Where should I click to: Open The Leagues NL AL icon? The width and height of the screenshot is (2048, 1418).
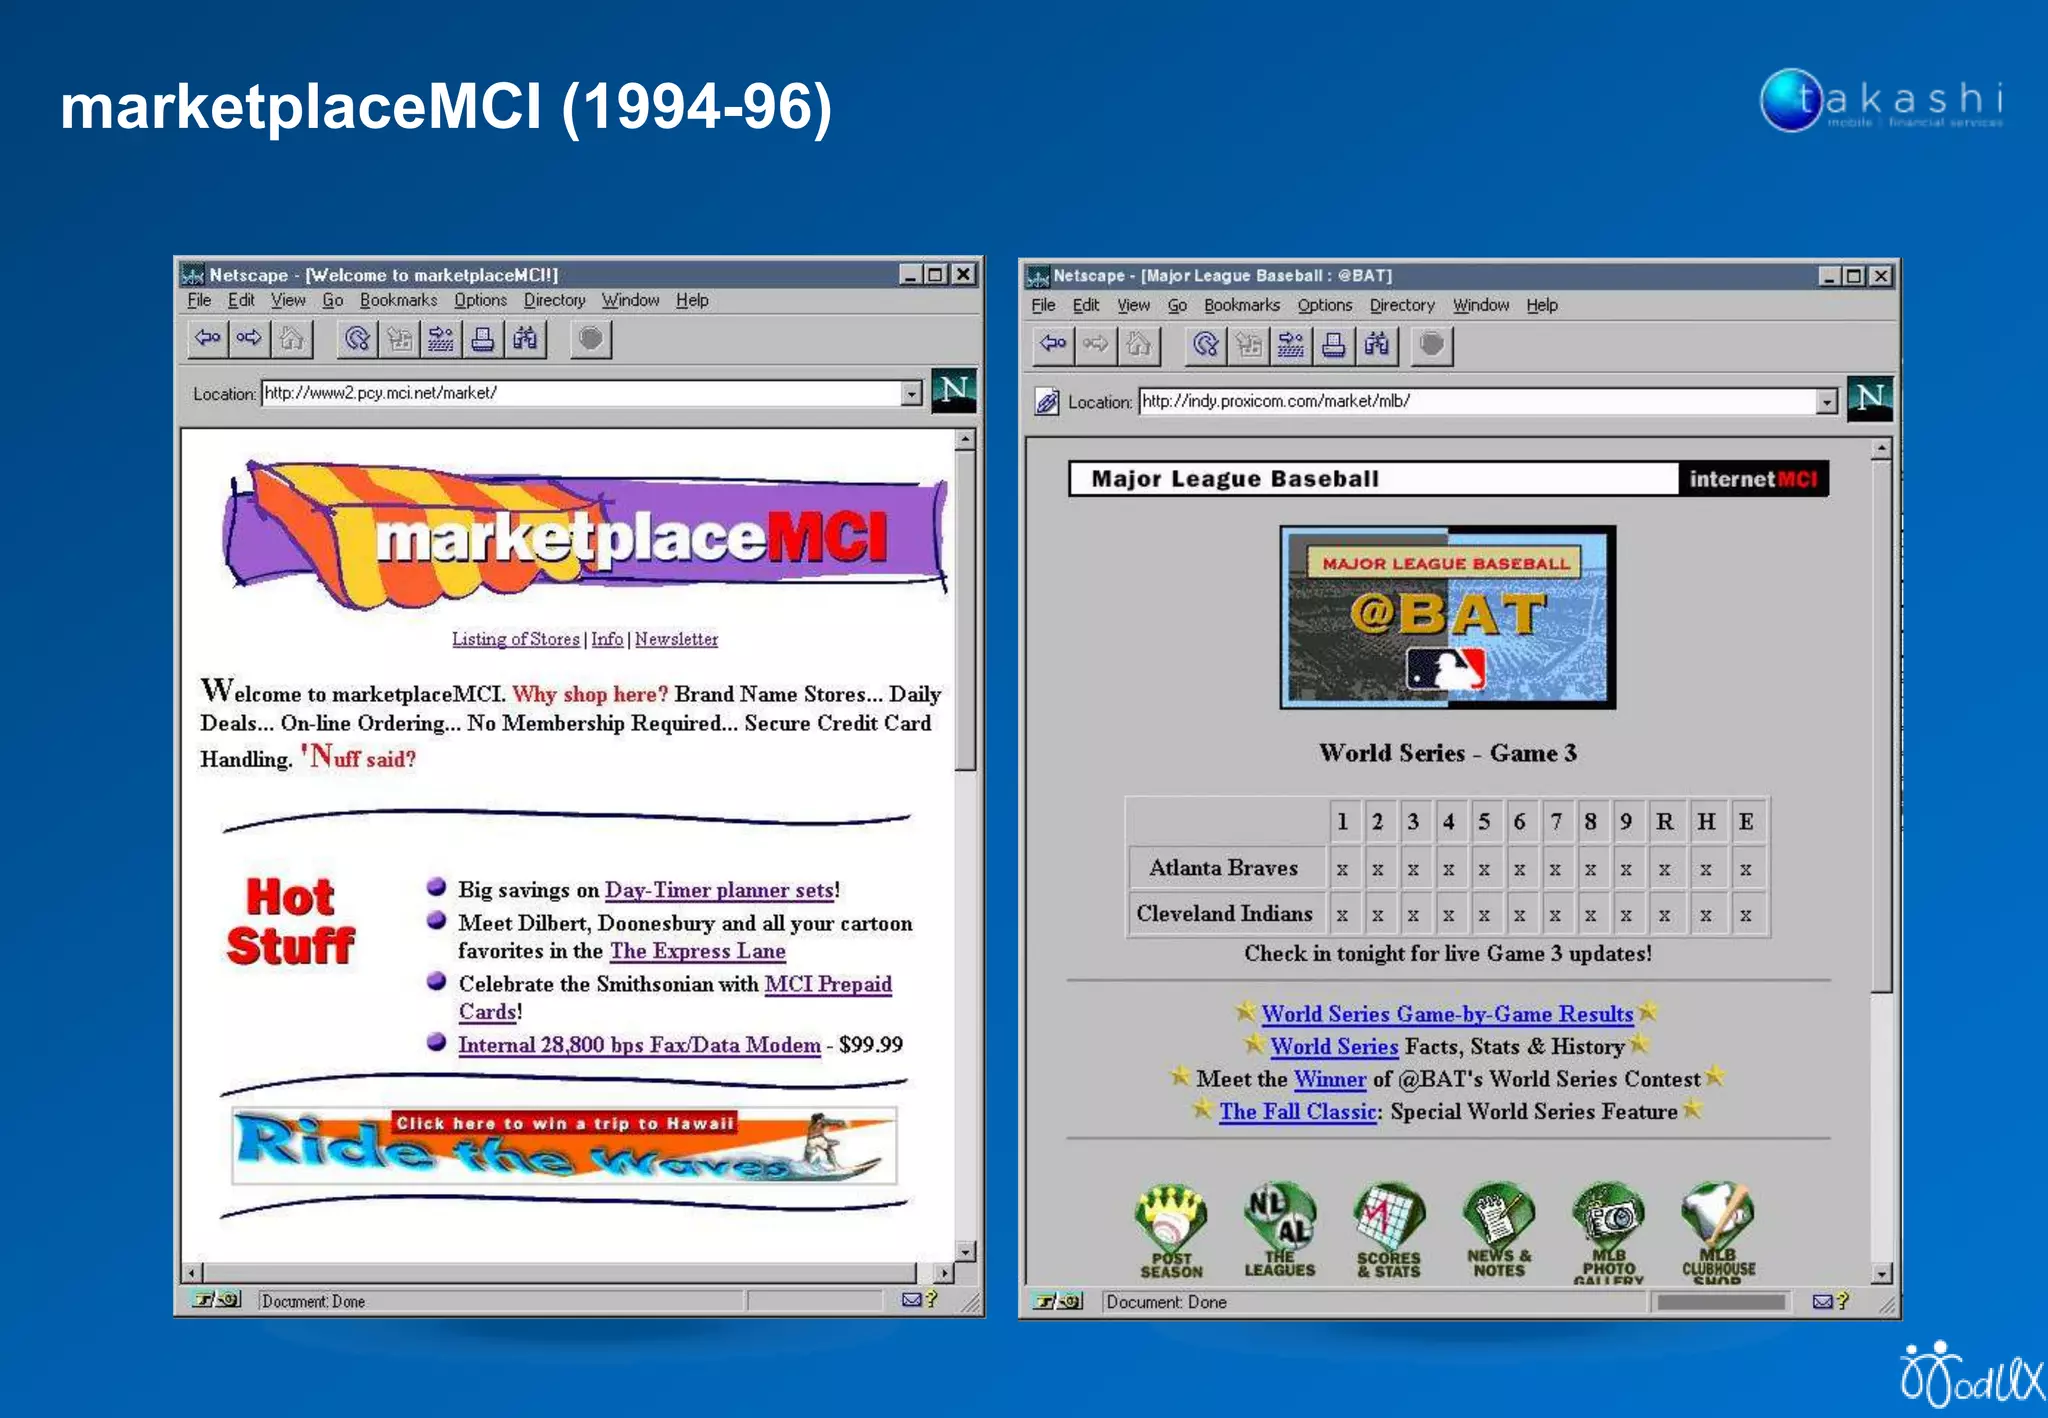[x=1280, y=1231]
